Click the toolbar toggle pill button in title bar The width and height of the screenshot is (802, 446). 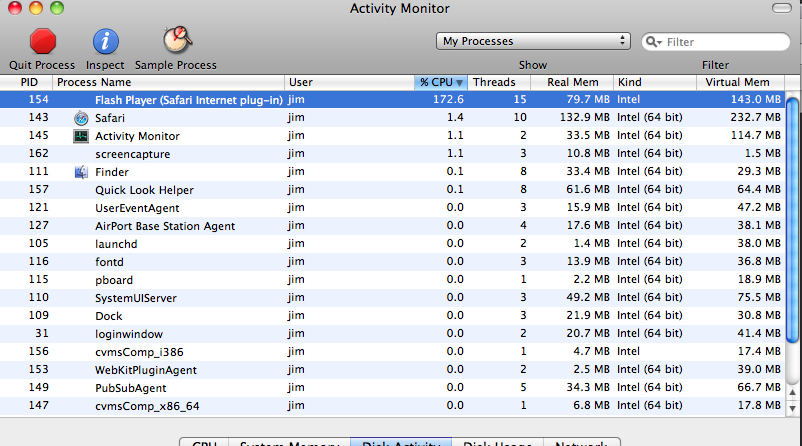pyautogui.click(x=782, y=8)
